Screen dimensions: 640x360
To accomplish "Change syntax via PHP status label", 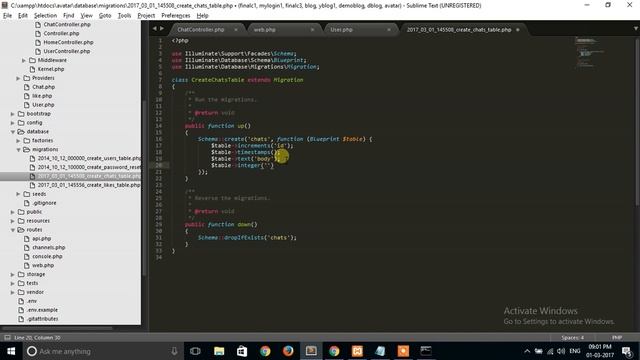I will 617,338.
